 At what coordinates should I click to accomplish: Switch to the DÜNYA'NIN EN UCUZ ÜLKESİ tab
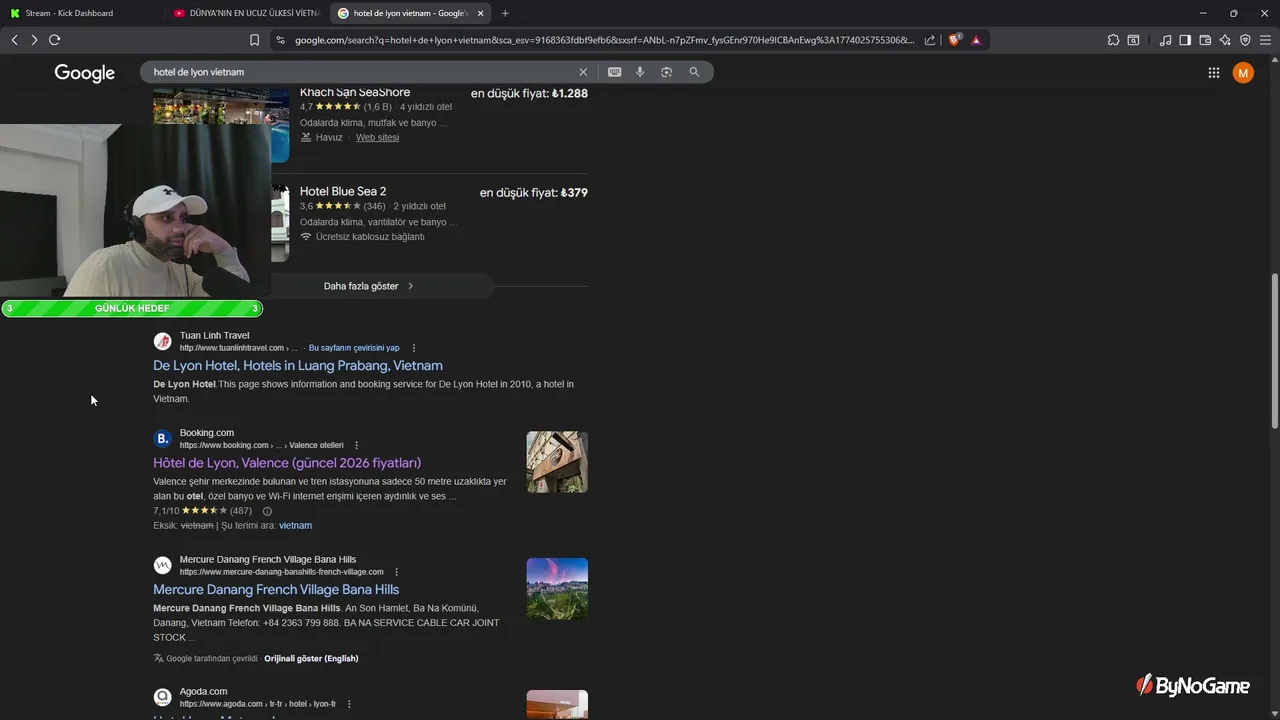pyautogui.click(x=246, y=13)
